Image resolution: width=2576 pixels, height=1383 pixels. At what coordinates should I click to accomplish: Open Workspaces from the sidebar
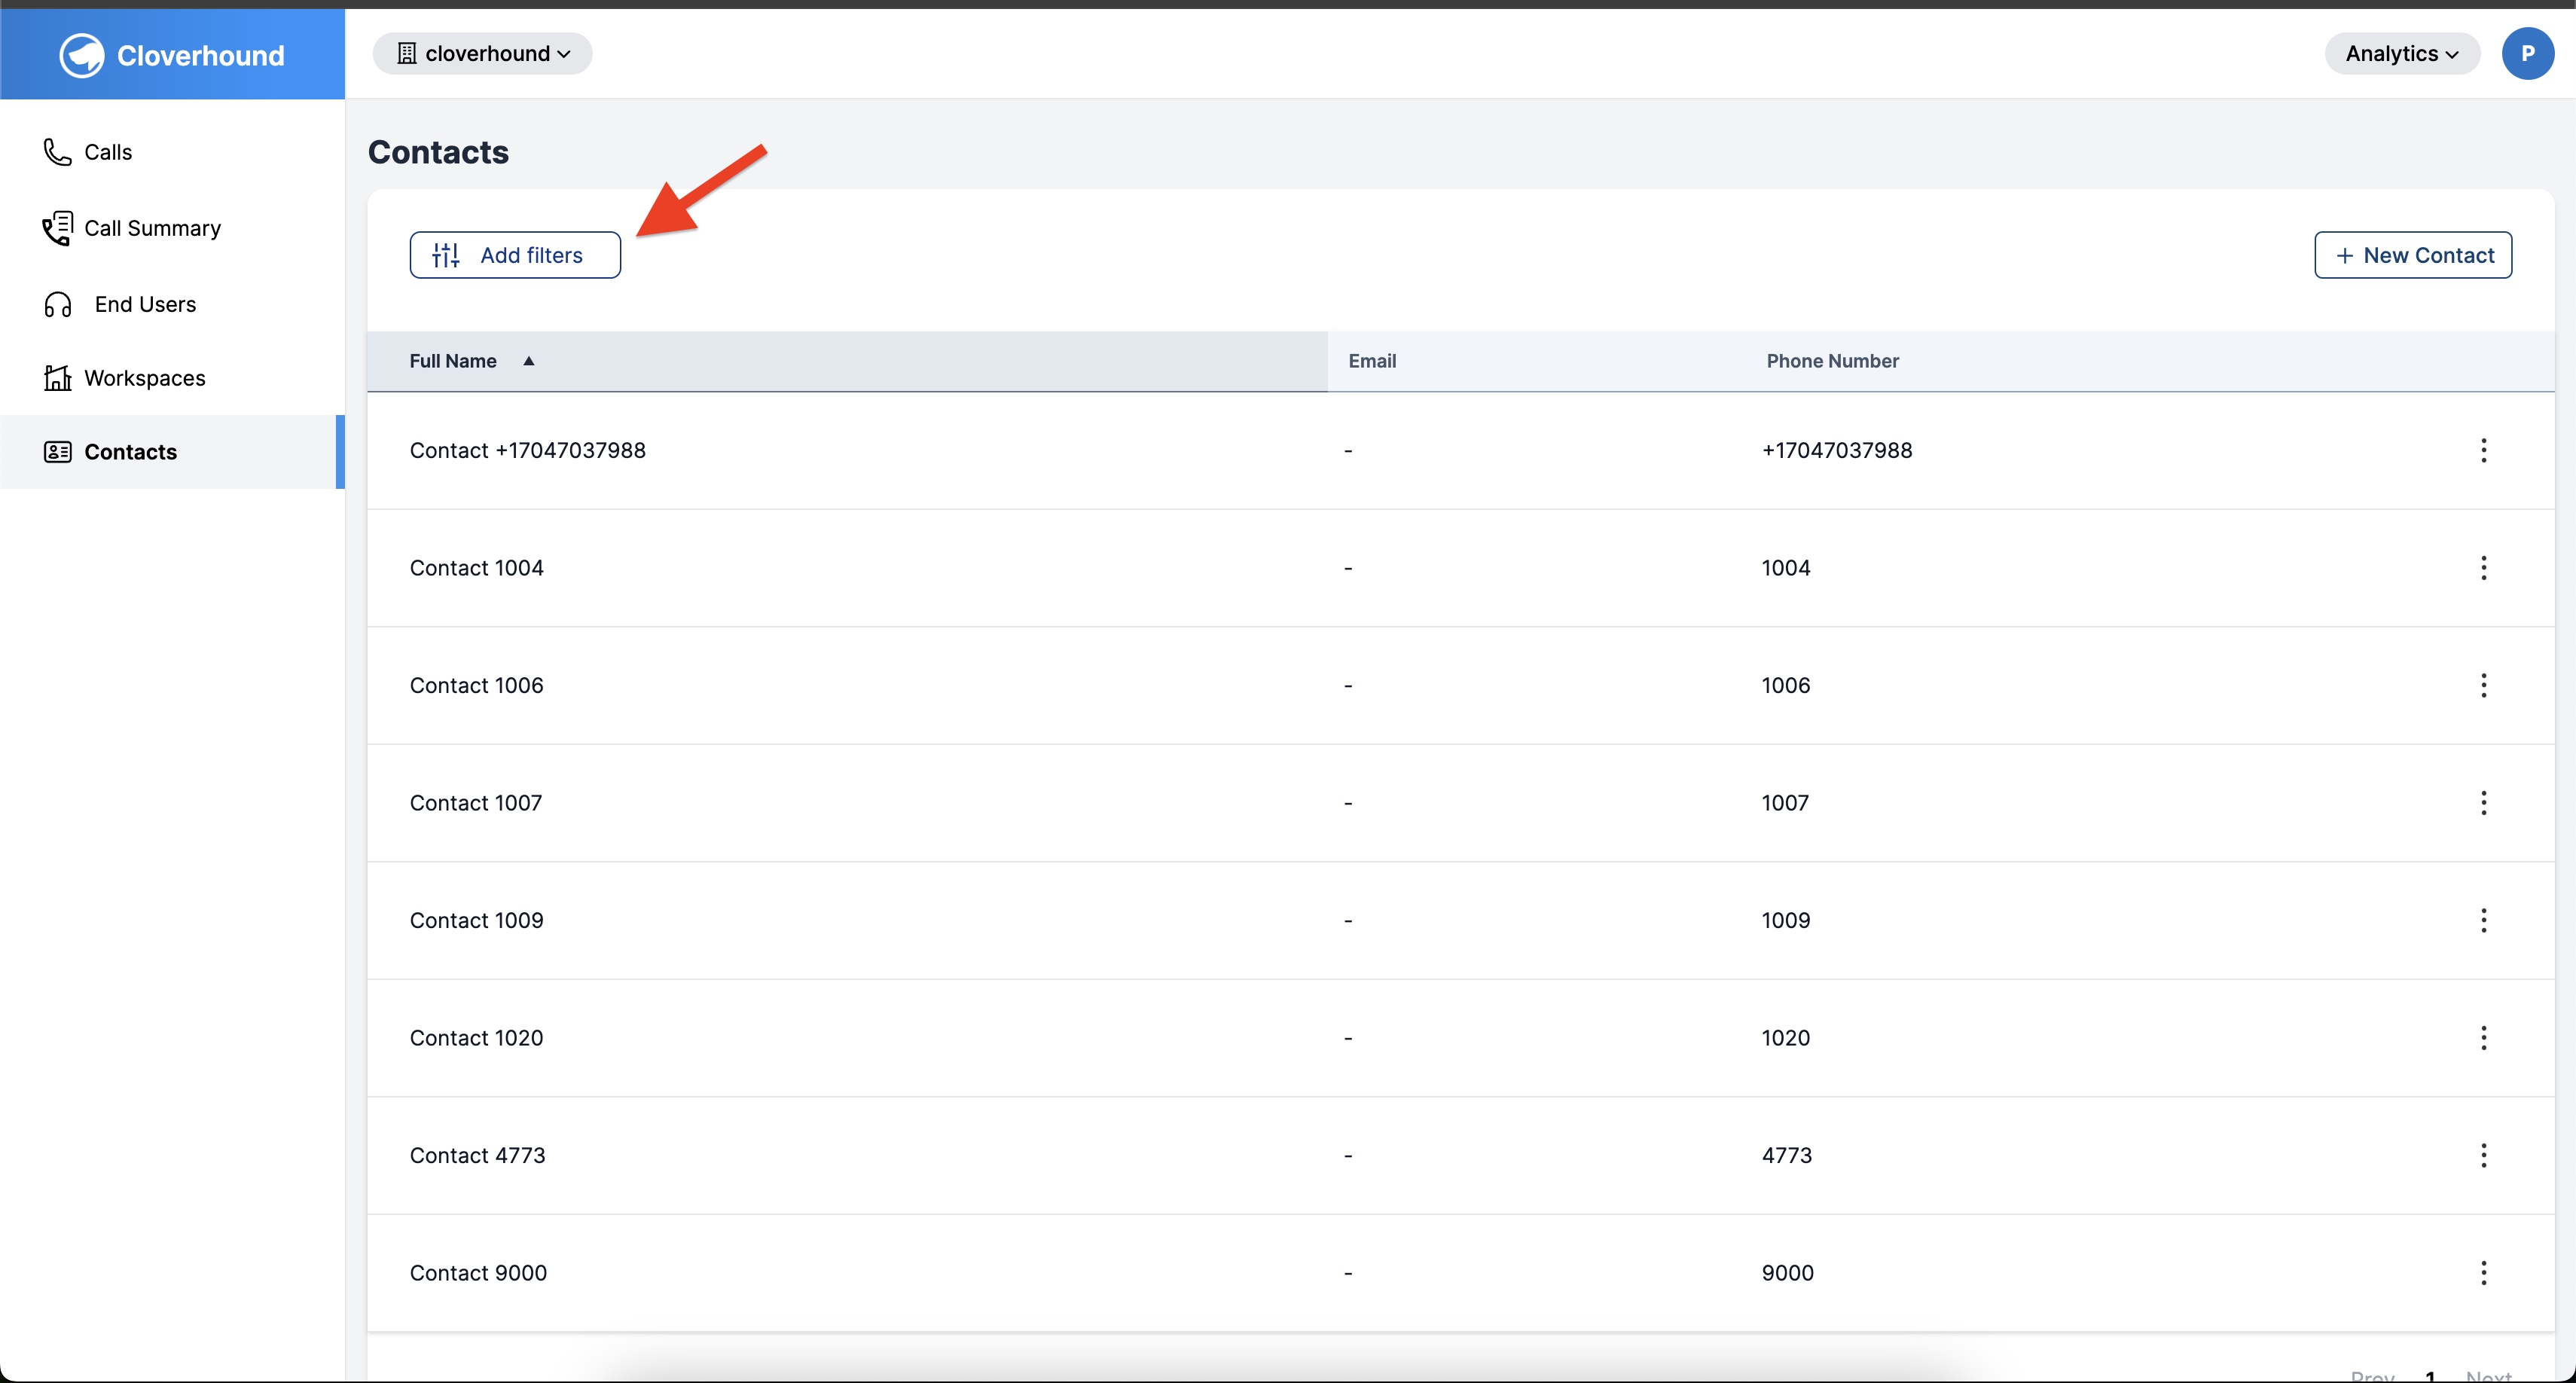172,378
